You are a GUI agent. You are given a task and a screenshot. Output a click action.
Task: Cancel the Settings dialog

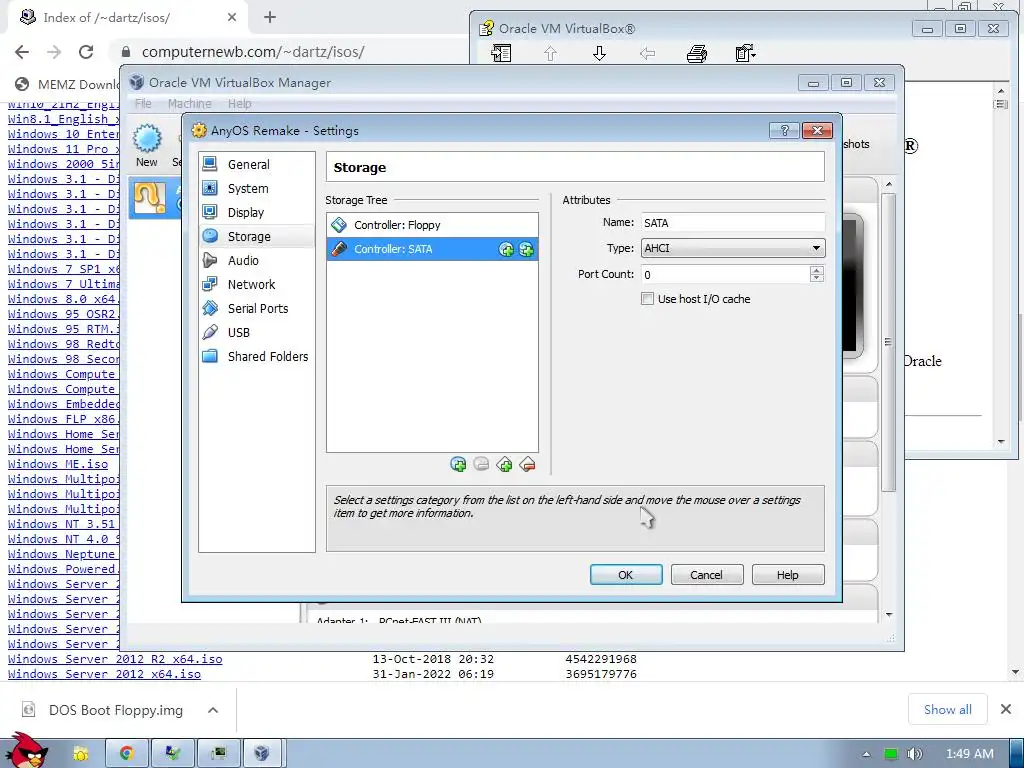(707, 575)
